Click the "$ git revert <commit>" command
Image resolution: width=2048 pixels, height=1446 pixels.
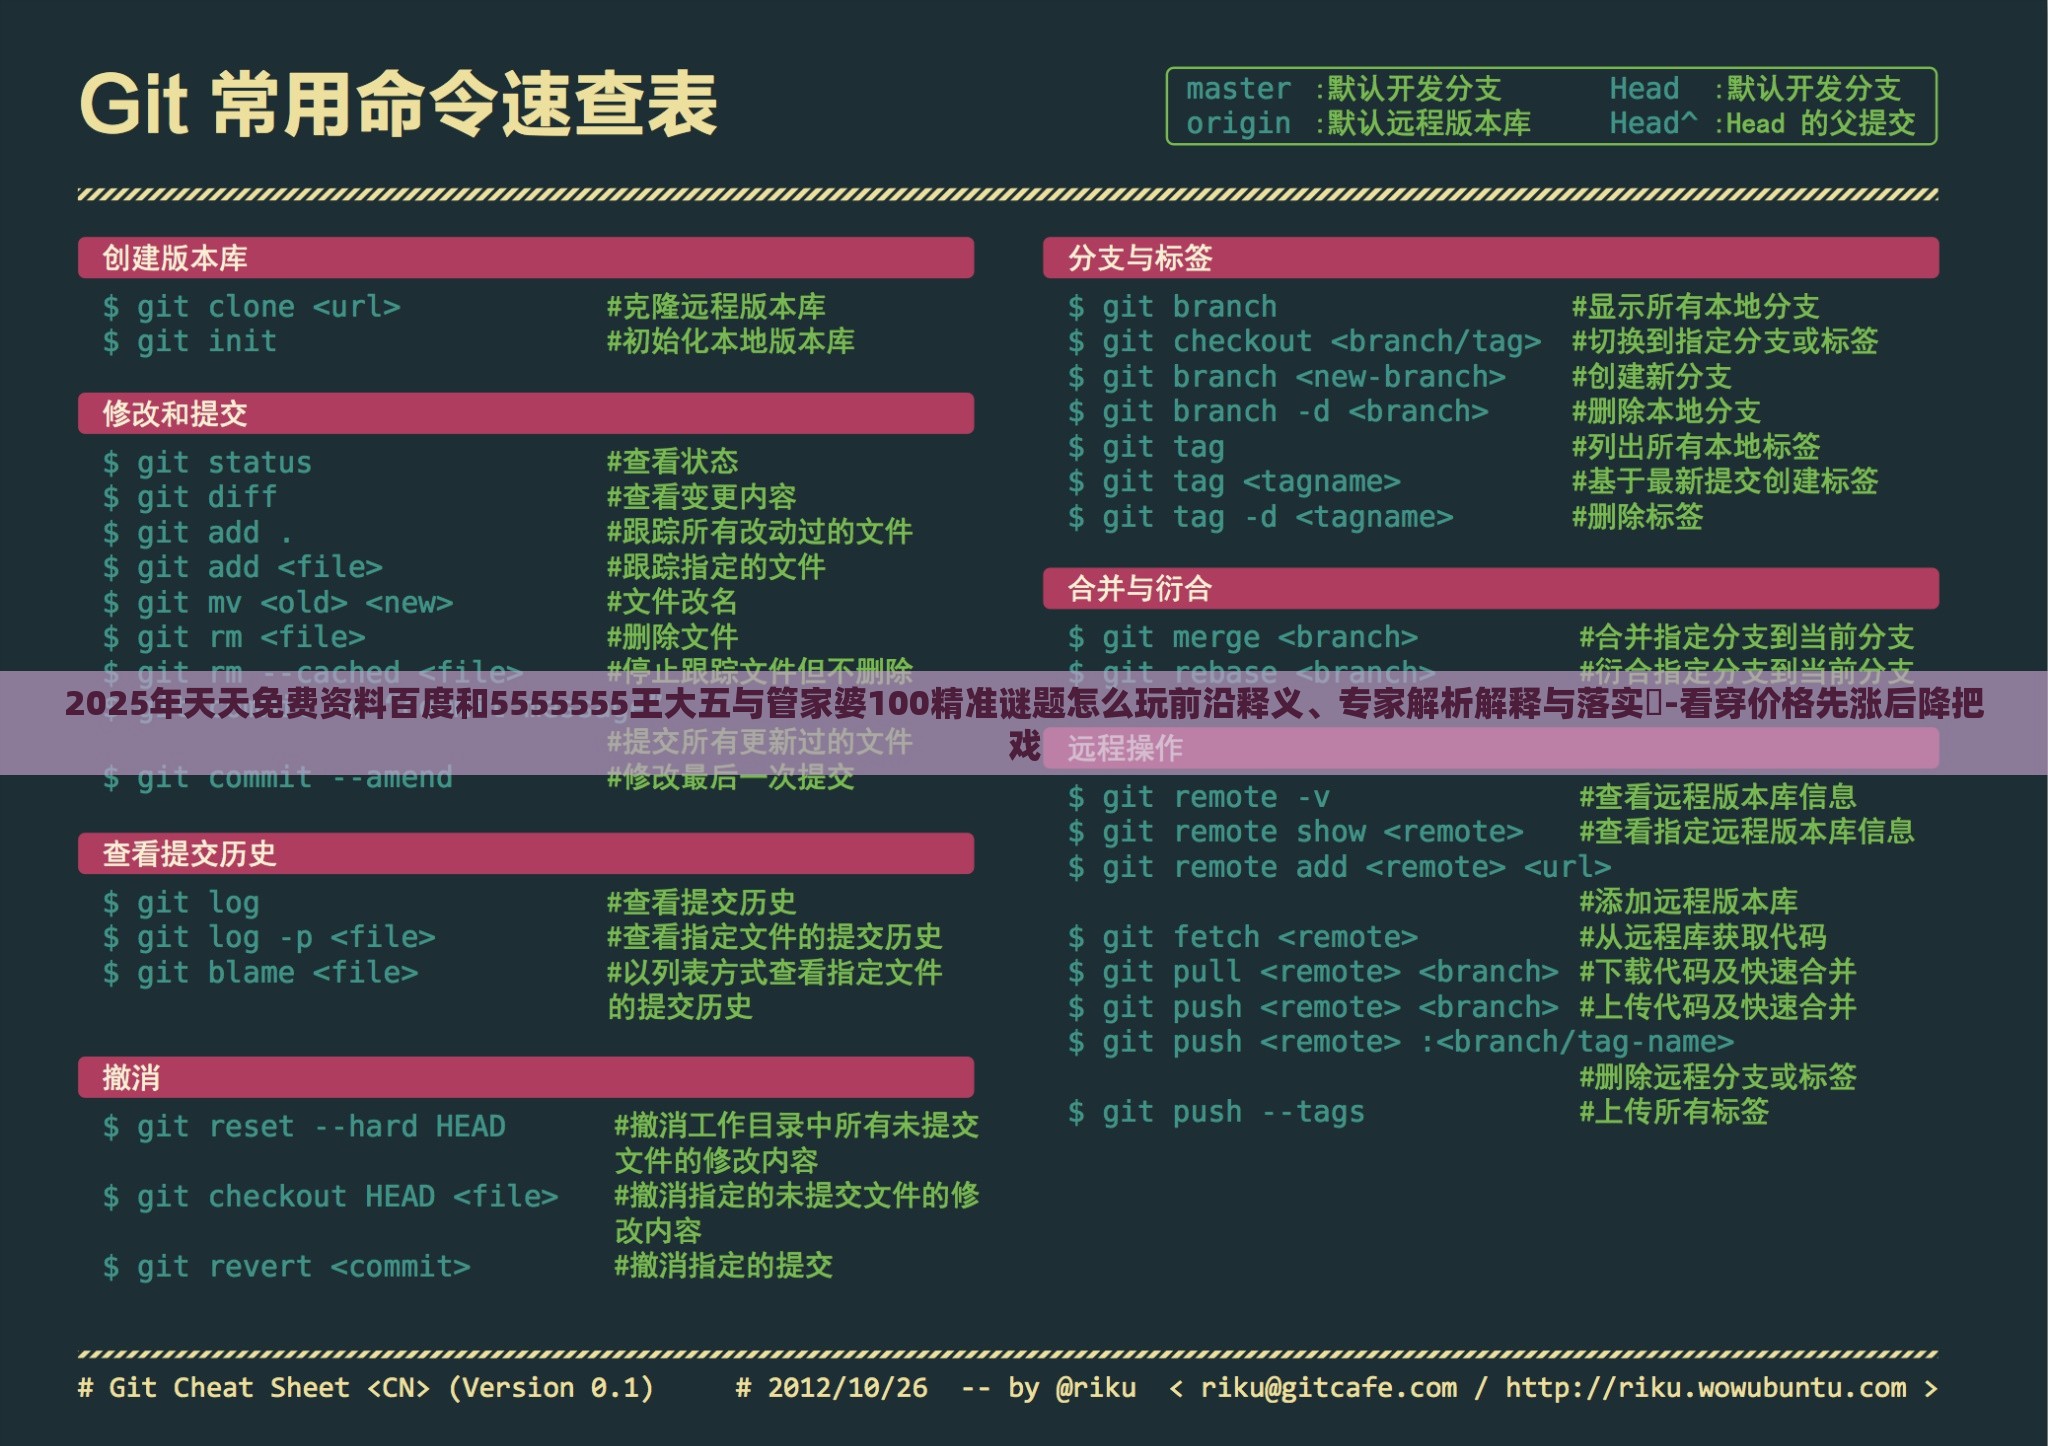coord(286,1267)
